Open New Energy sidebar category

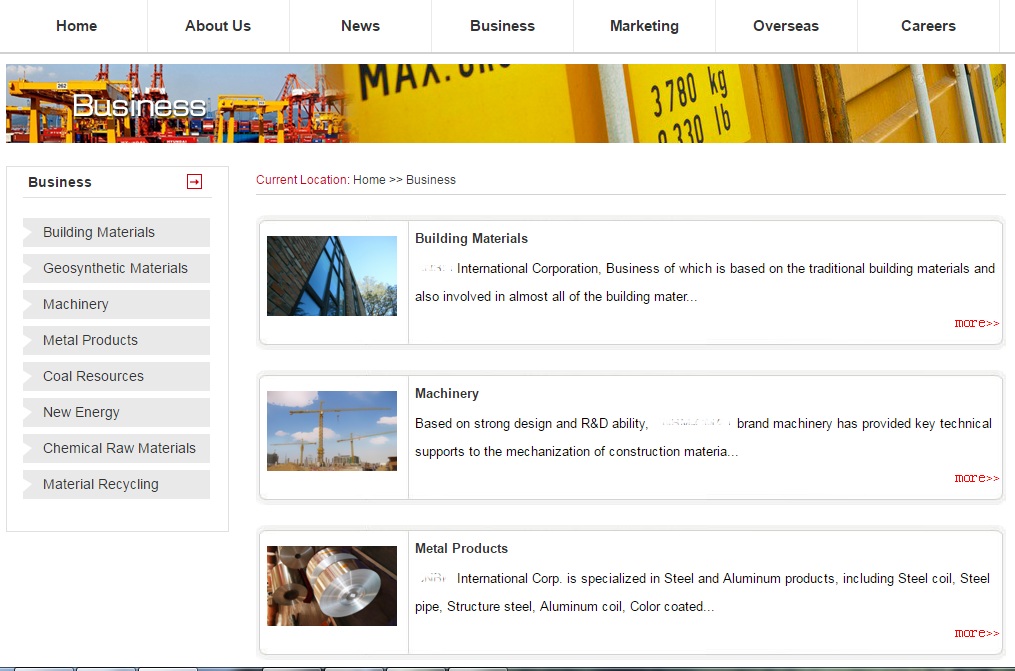(81, 412)
